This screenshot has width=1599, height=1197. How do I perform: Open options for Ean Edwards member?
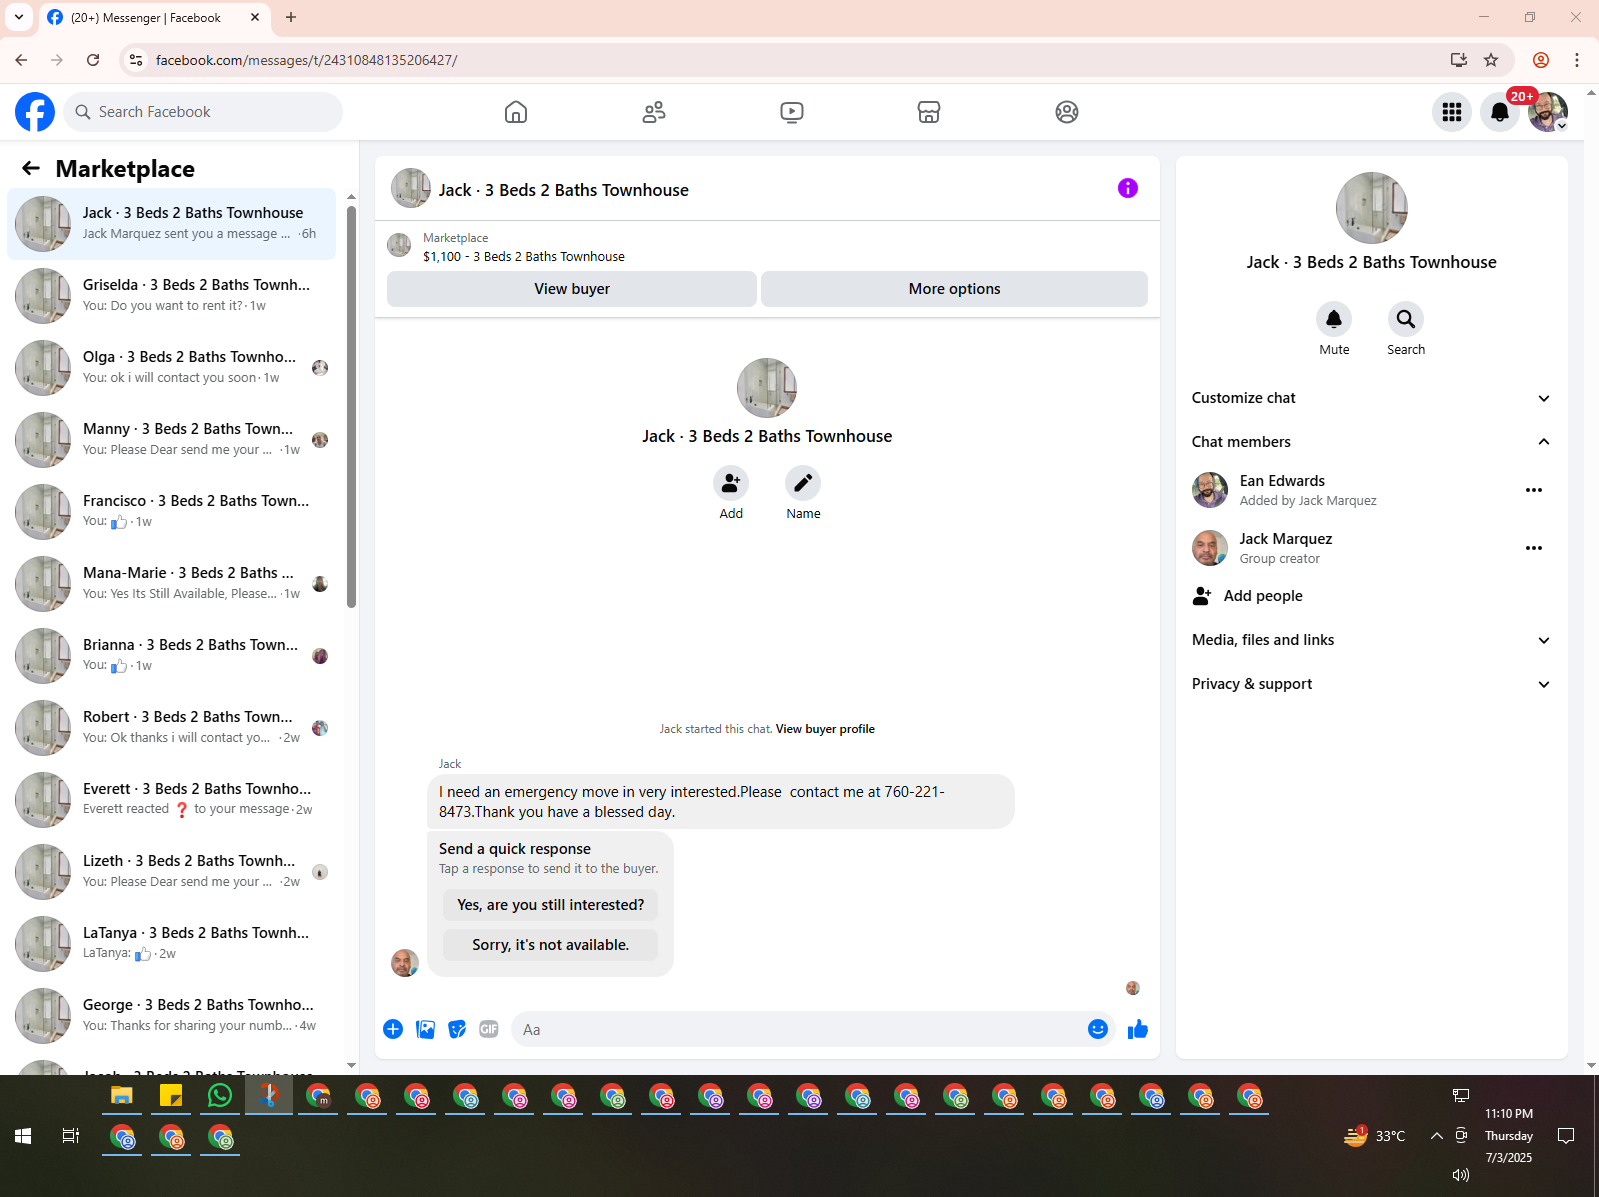(x=1534, y=490)
